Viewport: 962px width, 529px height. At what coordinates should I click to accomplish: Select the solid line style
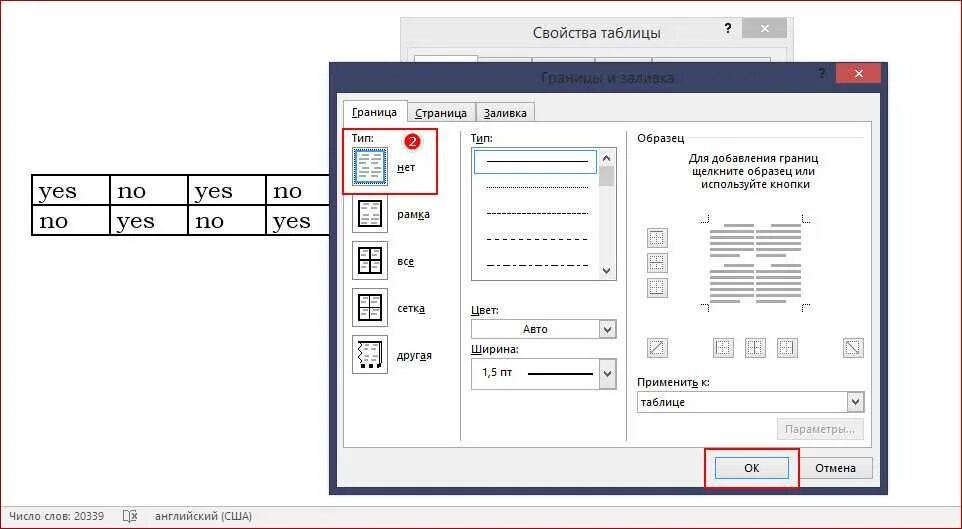tap(535, 161)
